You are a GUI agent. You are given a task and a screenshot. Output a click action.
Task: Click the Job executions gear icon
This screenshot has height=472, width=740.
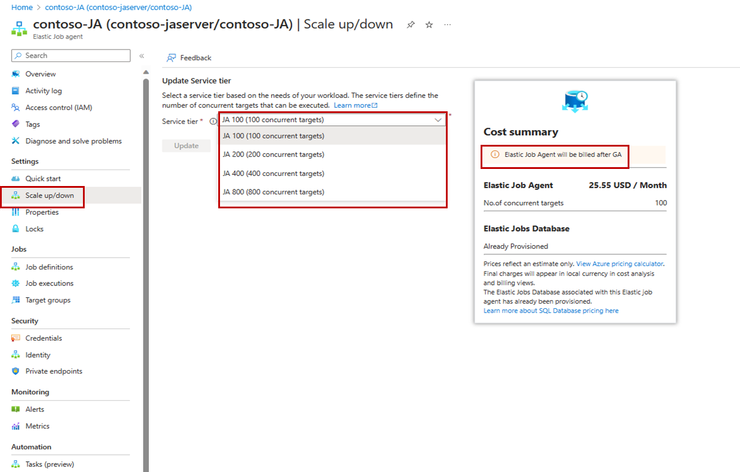tap(16, 283)
